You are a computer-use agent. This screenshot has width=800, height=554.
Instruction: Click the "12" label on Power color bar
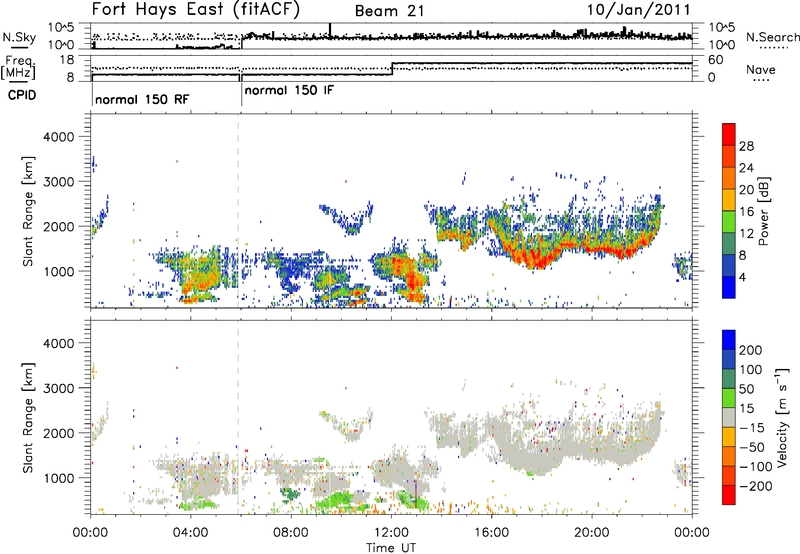(x=746, y=234)
